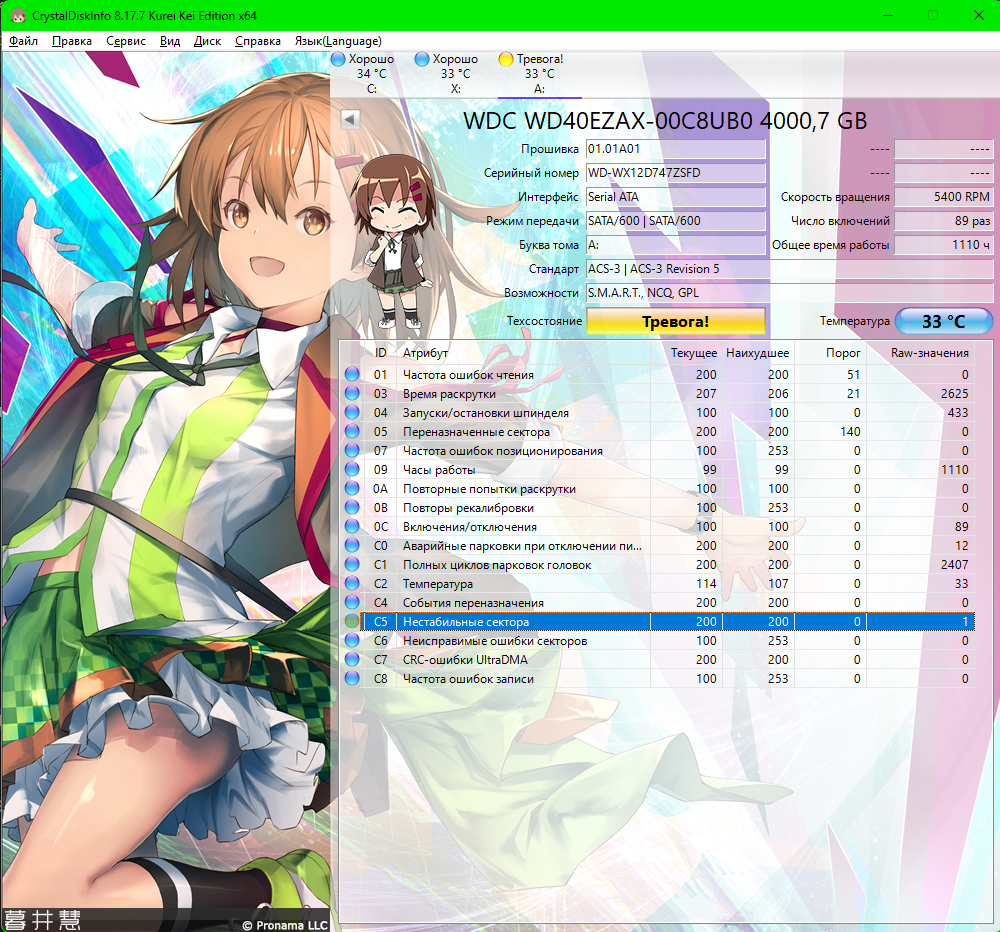Click status icon for Повторные попытки раскрутки
Screen dimensions: 1000x932
coord(352,489)
